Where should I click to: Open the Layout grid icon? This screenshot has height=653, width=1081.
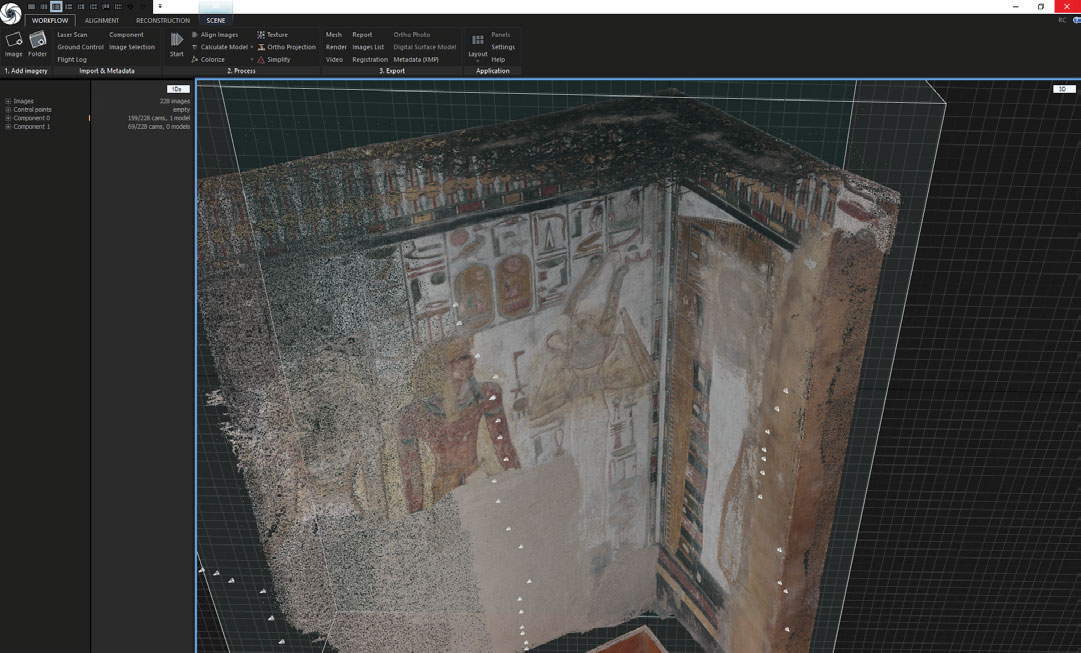(477, 40)
